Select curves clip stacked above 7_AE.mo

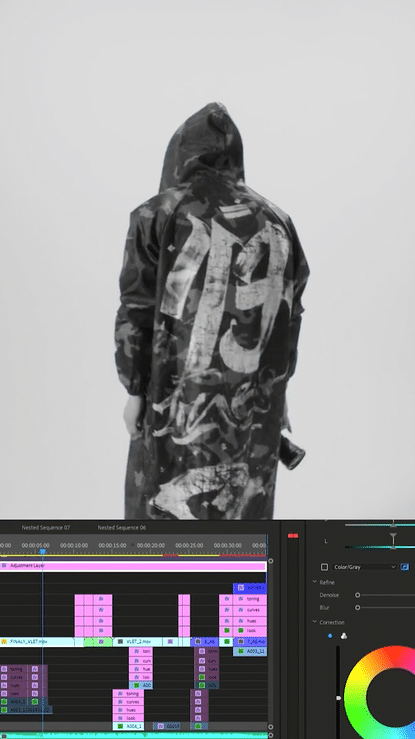pos(250,609)
